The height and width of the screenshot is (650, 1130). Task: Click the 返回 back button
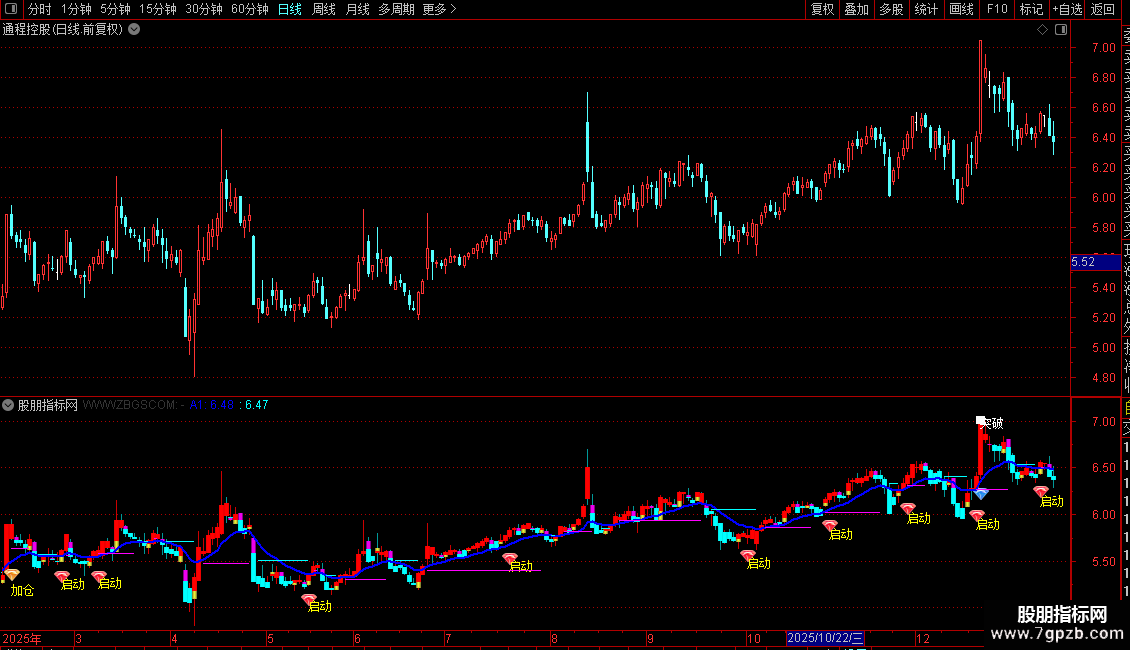pos(1103,9)
